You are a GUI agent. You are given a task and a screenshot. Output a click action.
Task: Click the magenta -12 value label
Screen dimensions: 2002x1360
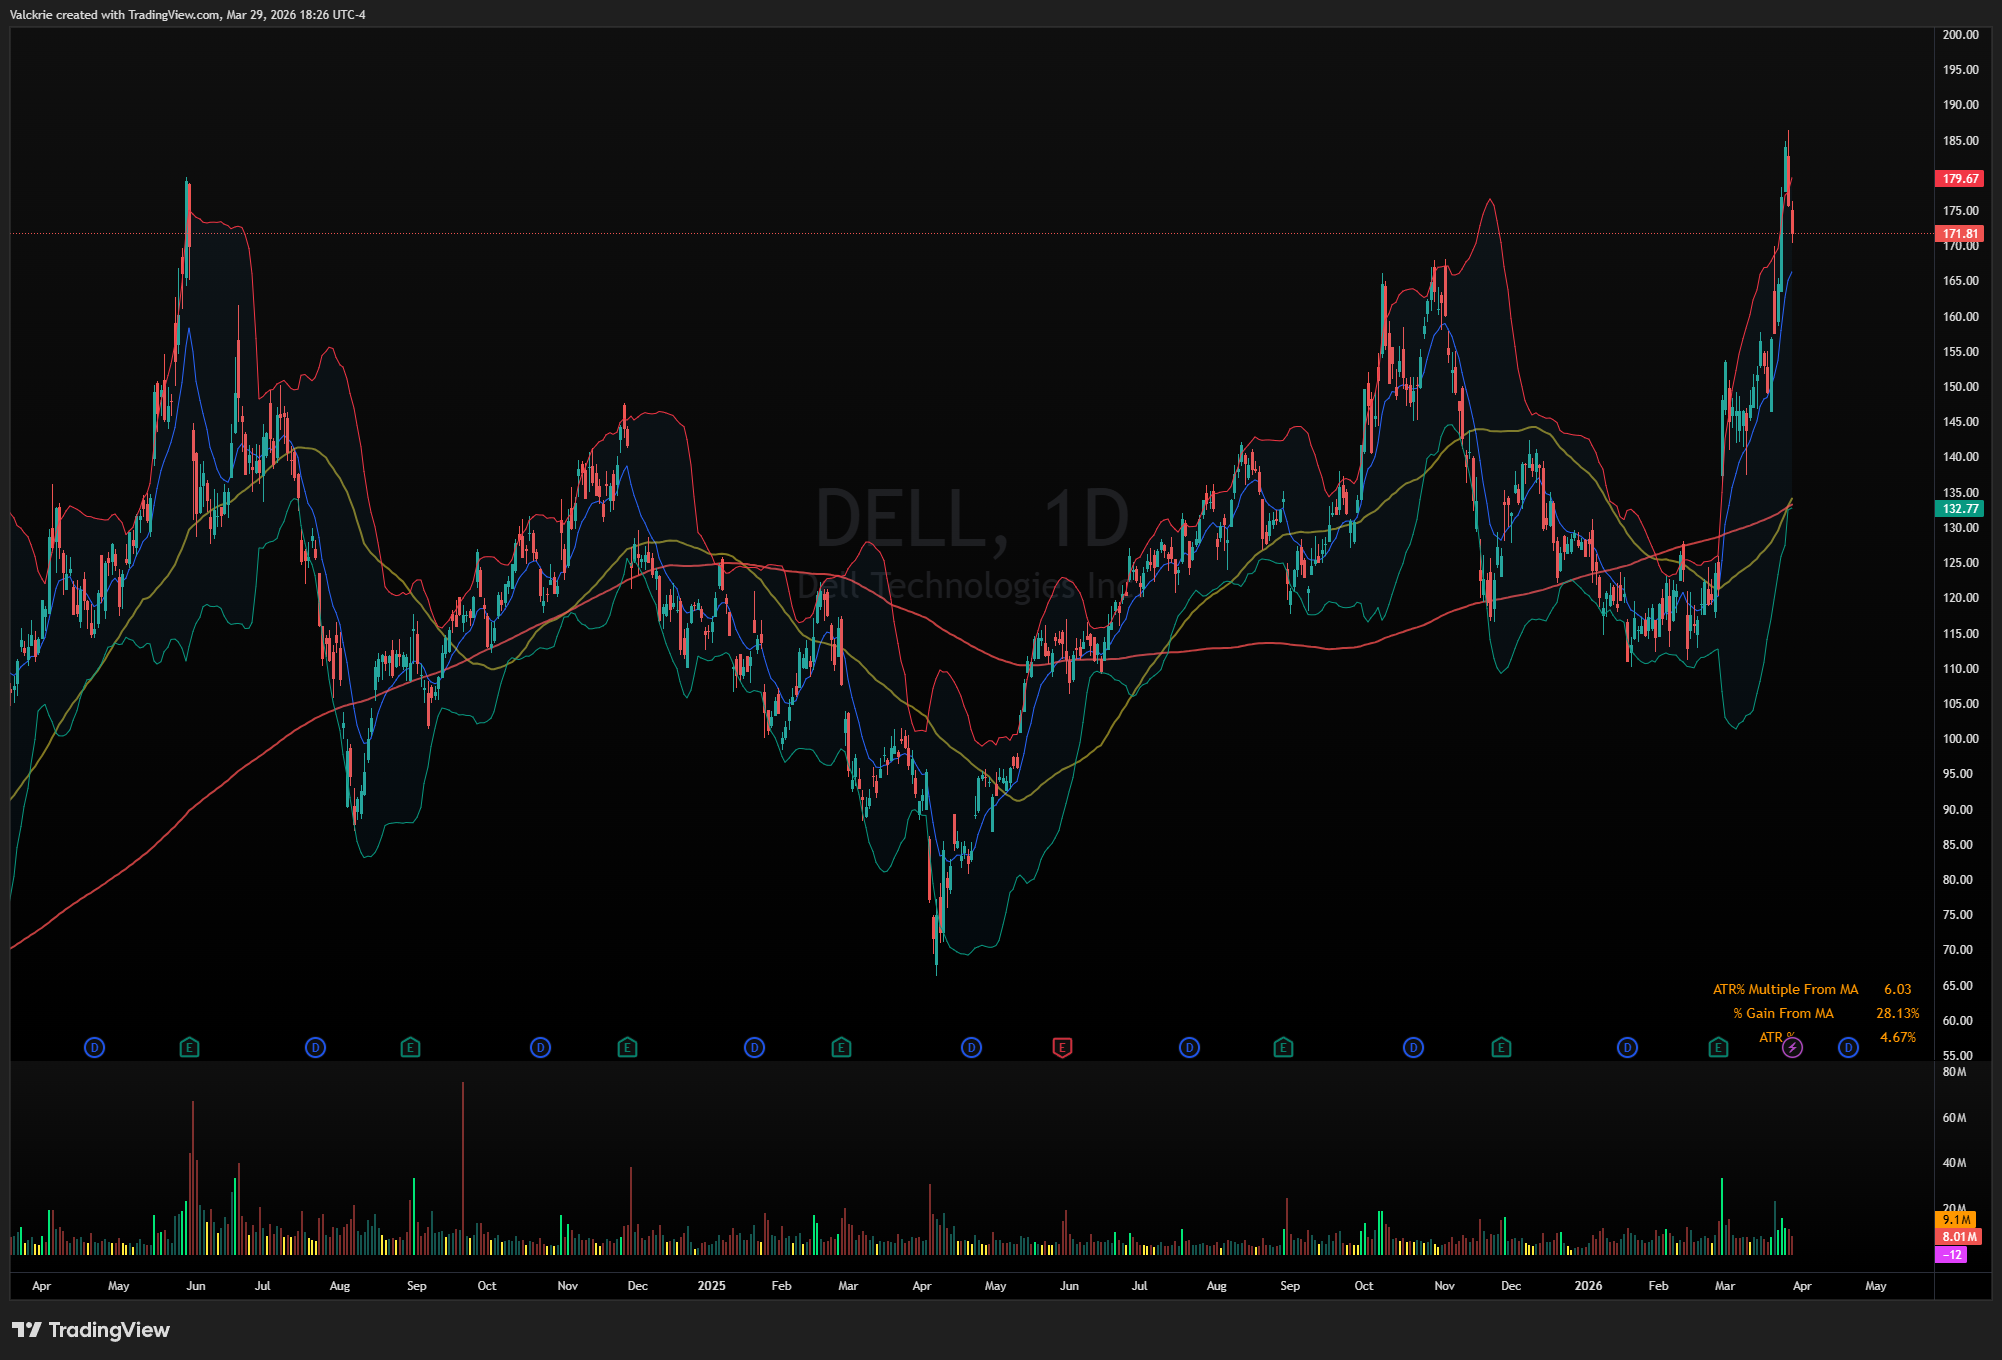pos(1952,1255)
